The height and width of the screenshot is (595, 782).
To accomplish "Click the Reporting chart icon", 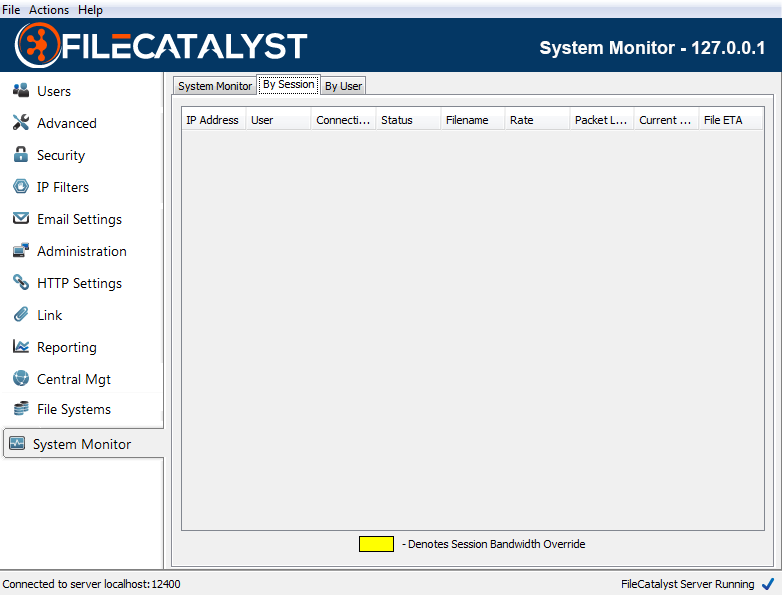I will click(20, 346).
